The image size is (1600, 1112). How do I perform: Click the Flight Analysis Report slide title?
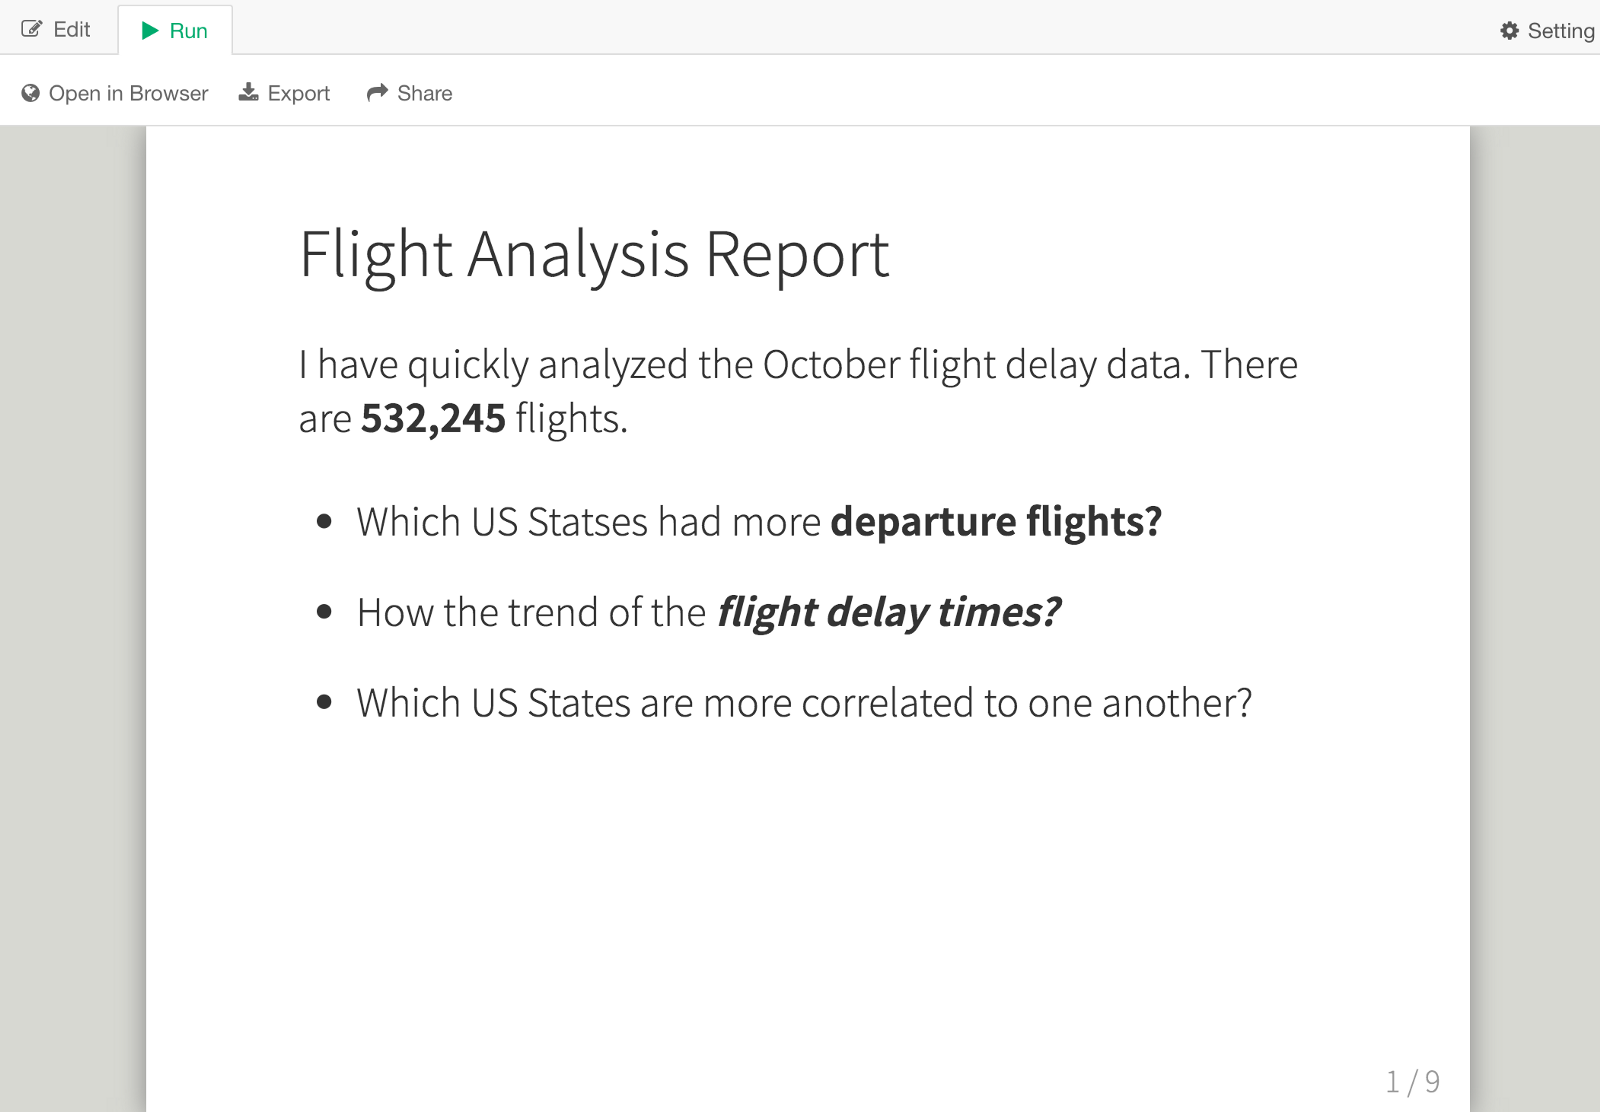[x=594, y=254]
